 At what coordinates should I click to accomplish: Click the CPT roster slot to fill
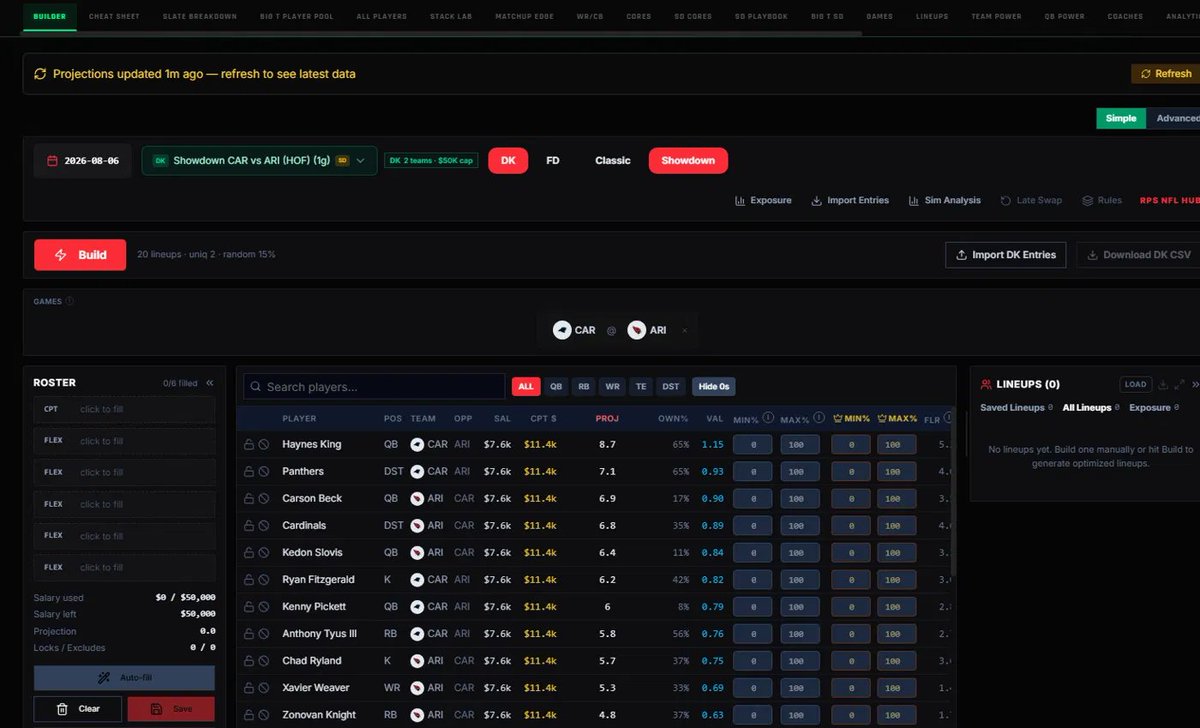click(124, 409)
